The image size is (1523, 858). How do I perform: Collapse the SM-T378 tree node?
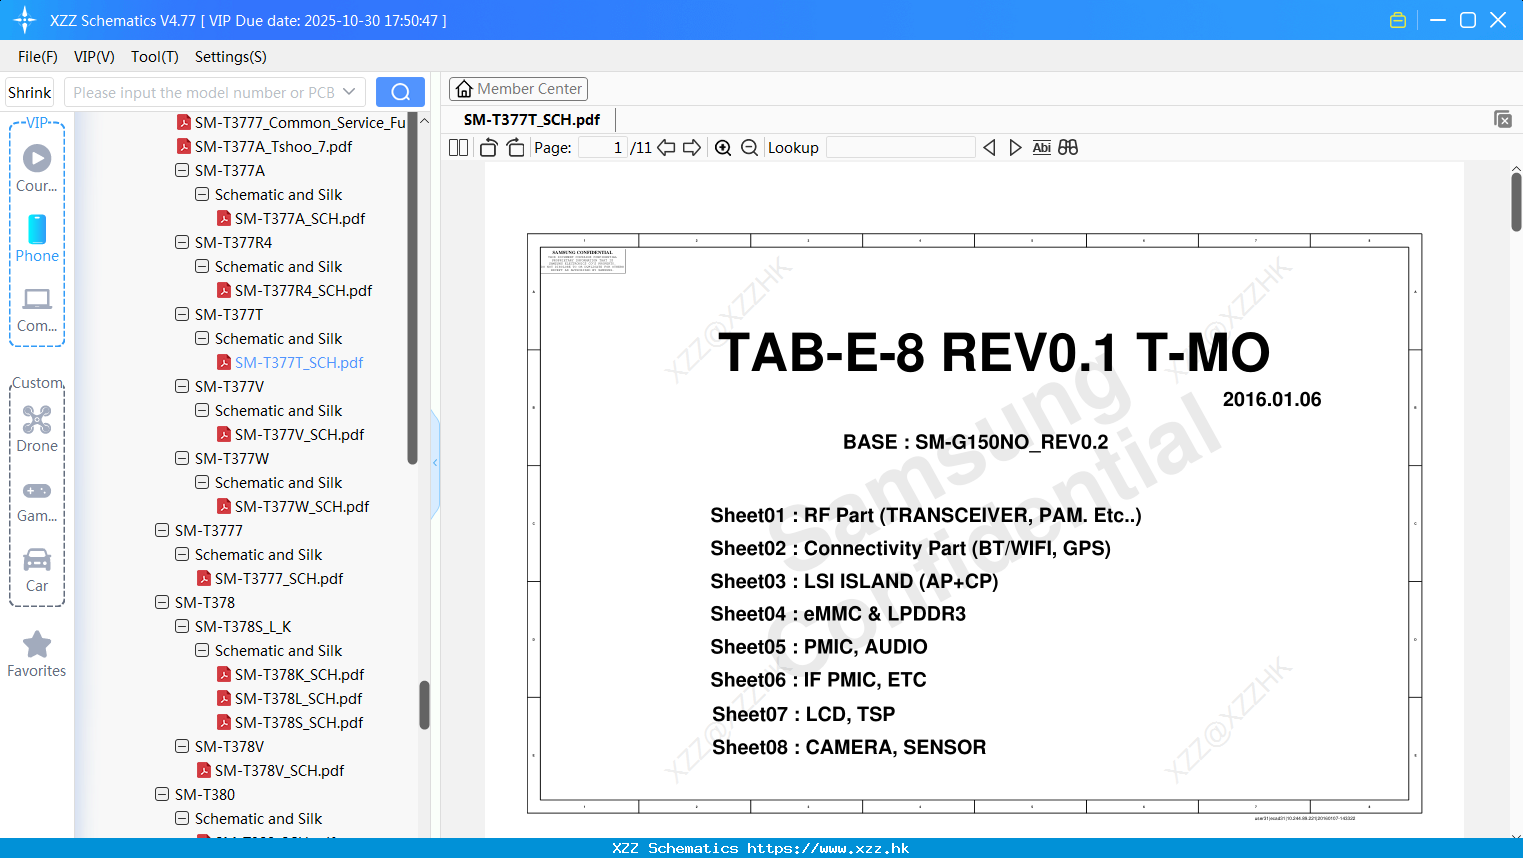coord(162,602)
